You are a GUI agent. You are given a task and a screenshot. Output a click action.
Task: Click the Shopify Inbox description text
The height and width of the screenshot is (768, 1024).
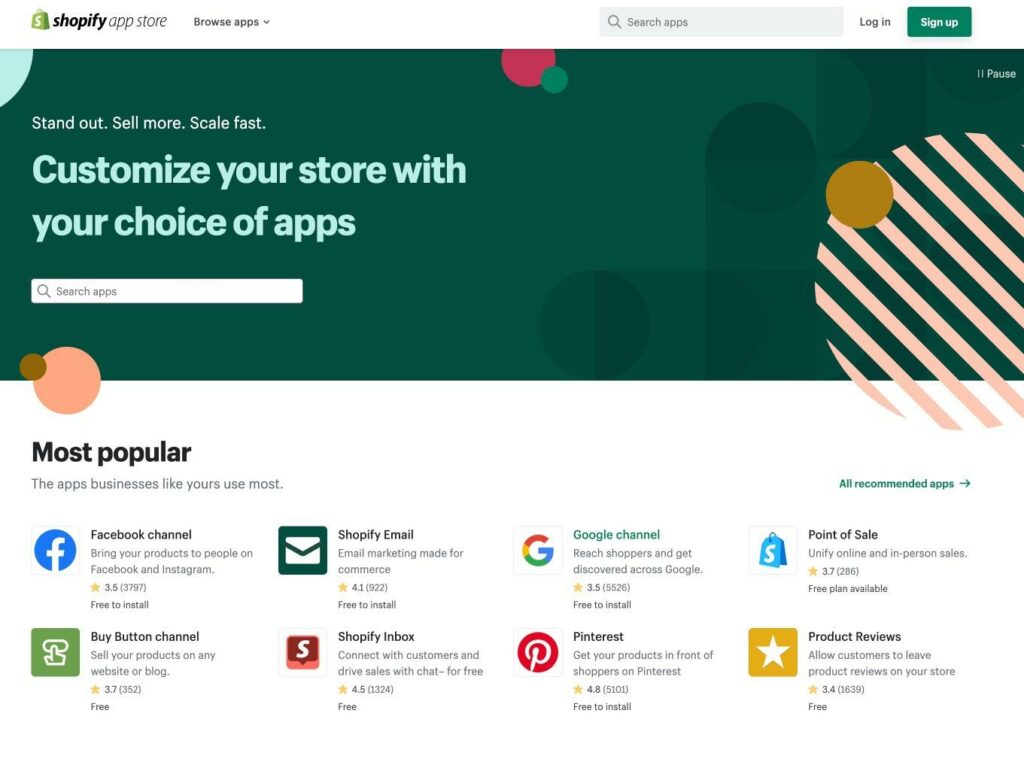click(410, 663)
